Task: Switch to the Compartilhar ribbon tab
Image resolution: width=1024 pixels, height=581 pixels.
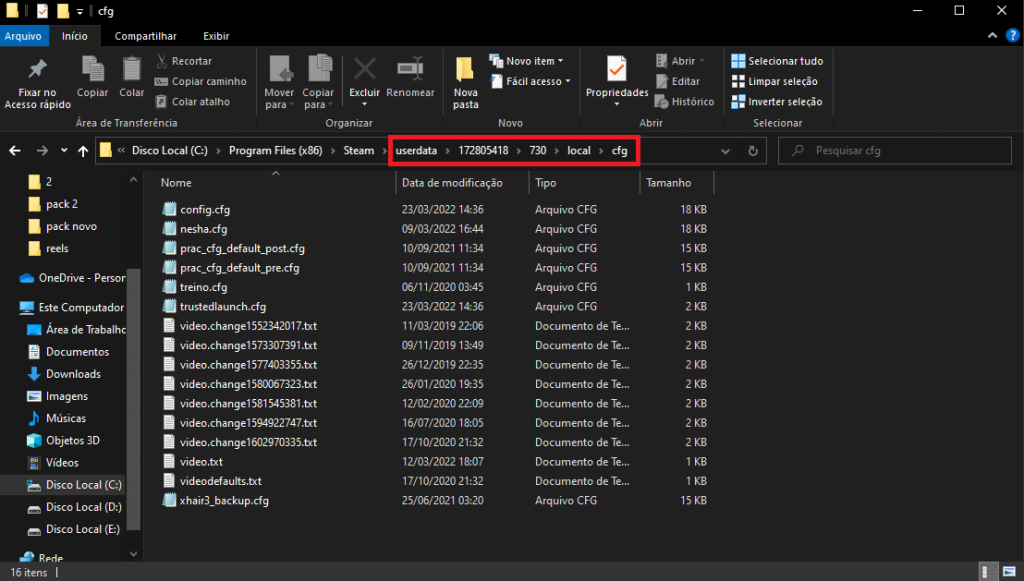Action: [146, 36]
